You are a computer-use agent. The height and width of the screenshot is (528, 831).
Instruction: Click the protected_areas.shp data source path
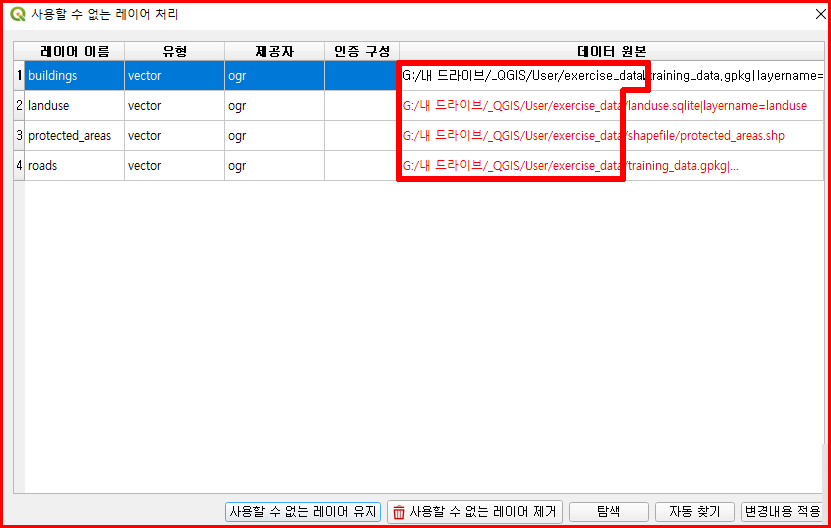click(612, 136)
